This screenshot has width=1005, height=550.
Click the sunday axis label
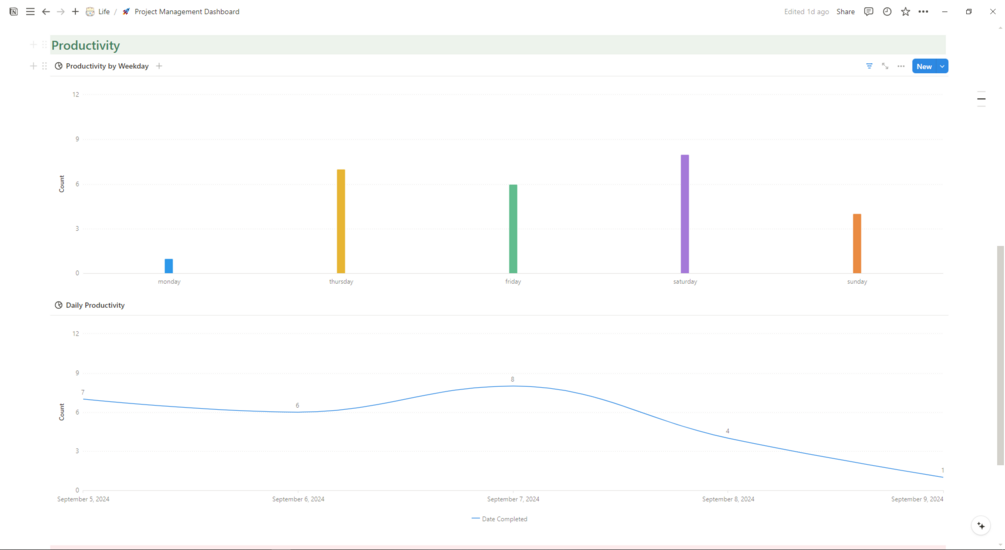click(857, 281)
